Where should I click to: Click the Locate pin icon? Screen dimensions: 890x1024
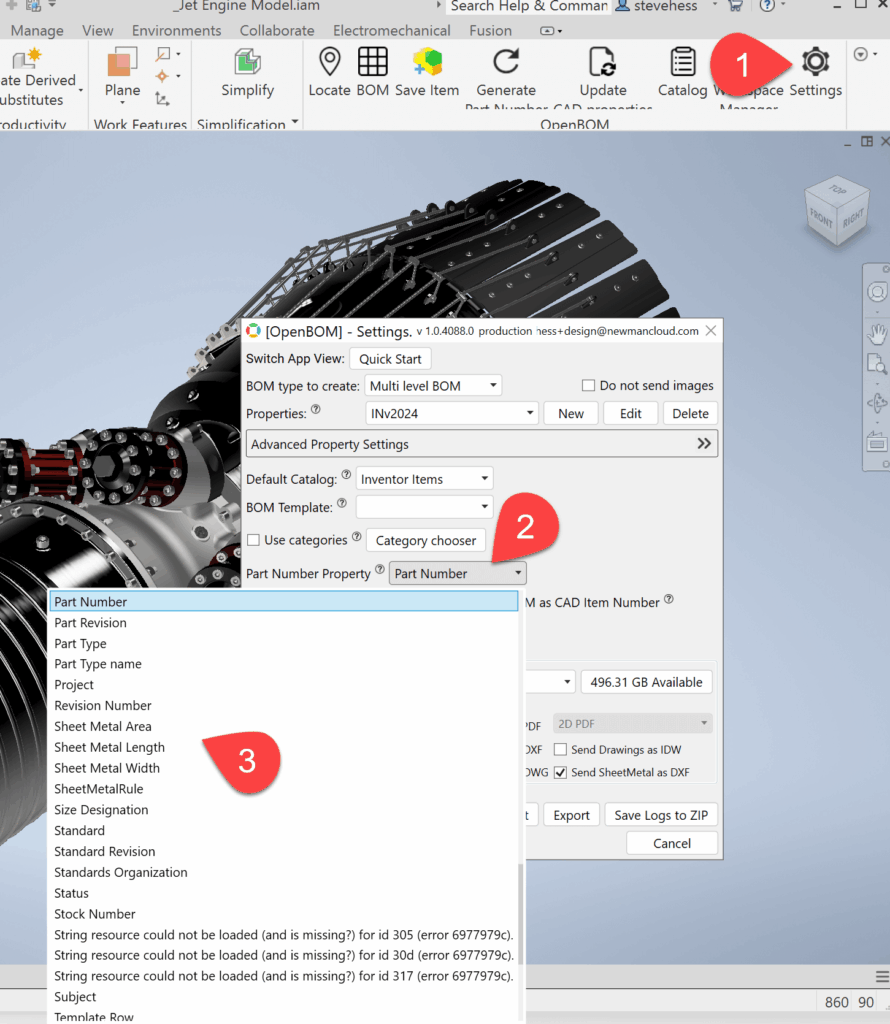pyautogui.click(x=330, y=62)
